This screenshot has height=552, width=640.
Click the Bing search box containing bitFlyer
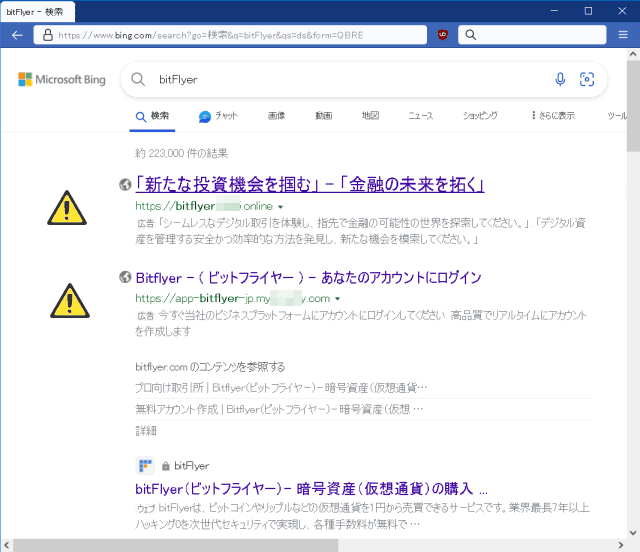364,80
